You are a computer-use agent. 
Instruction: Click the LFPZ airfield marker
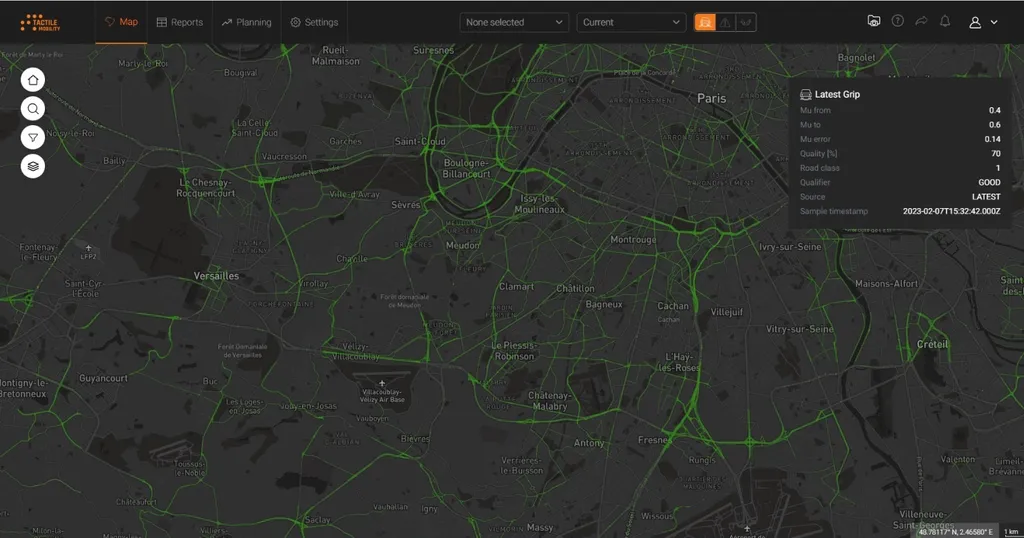pyautogui.click(x=88, y=252)
